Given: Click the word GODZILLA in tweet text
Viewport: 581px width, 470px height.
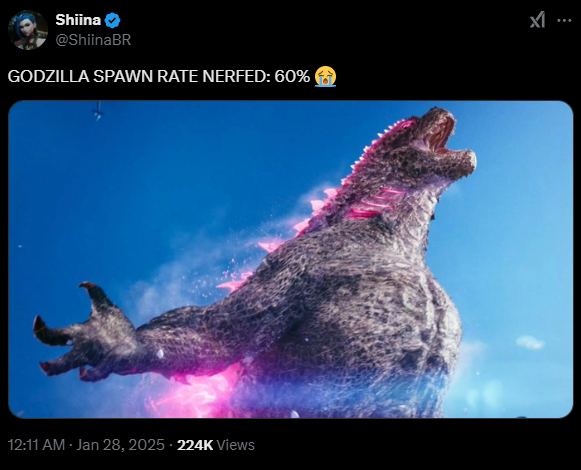Looking at the screenshot, I should click(x=48, y=76).
